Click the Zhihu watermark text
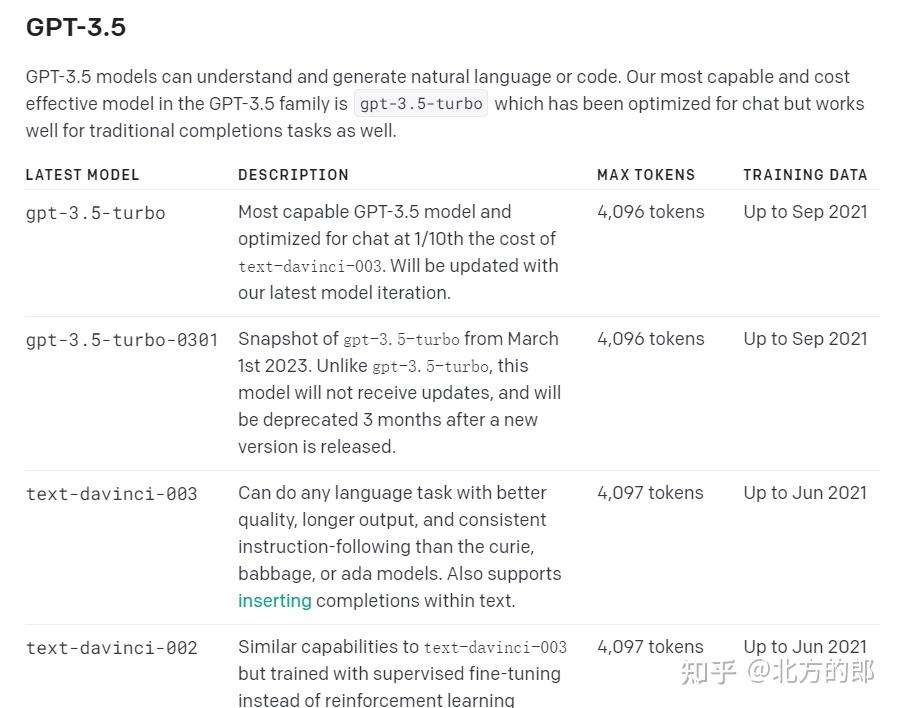This screenshot has width=898, height=708. coord(777,671)
